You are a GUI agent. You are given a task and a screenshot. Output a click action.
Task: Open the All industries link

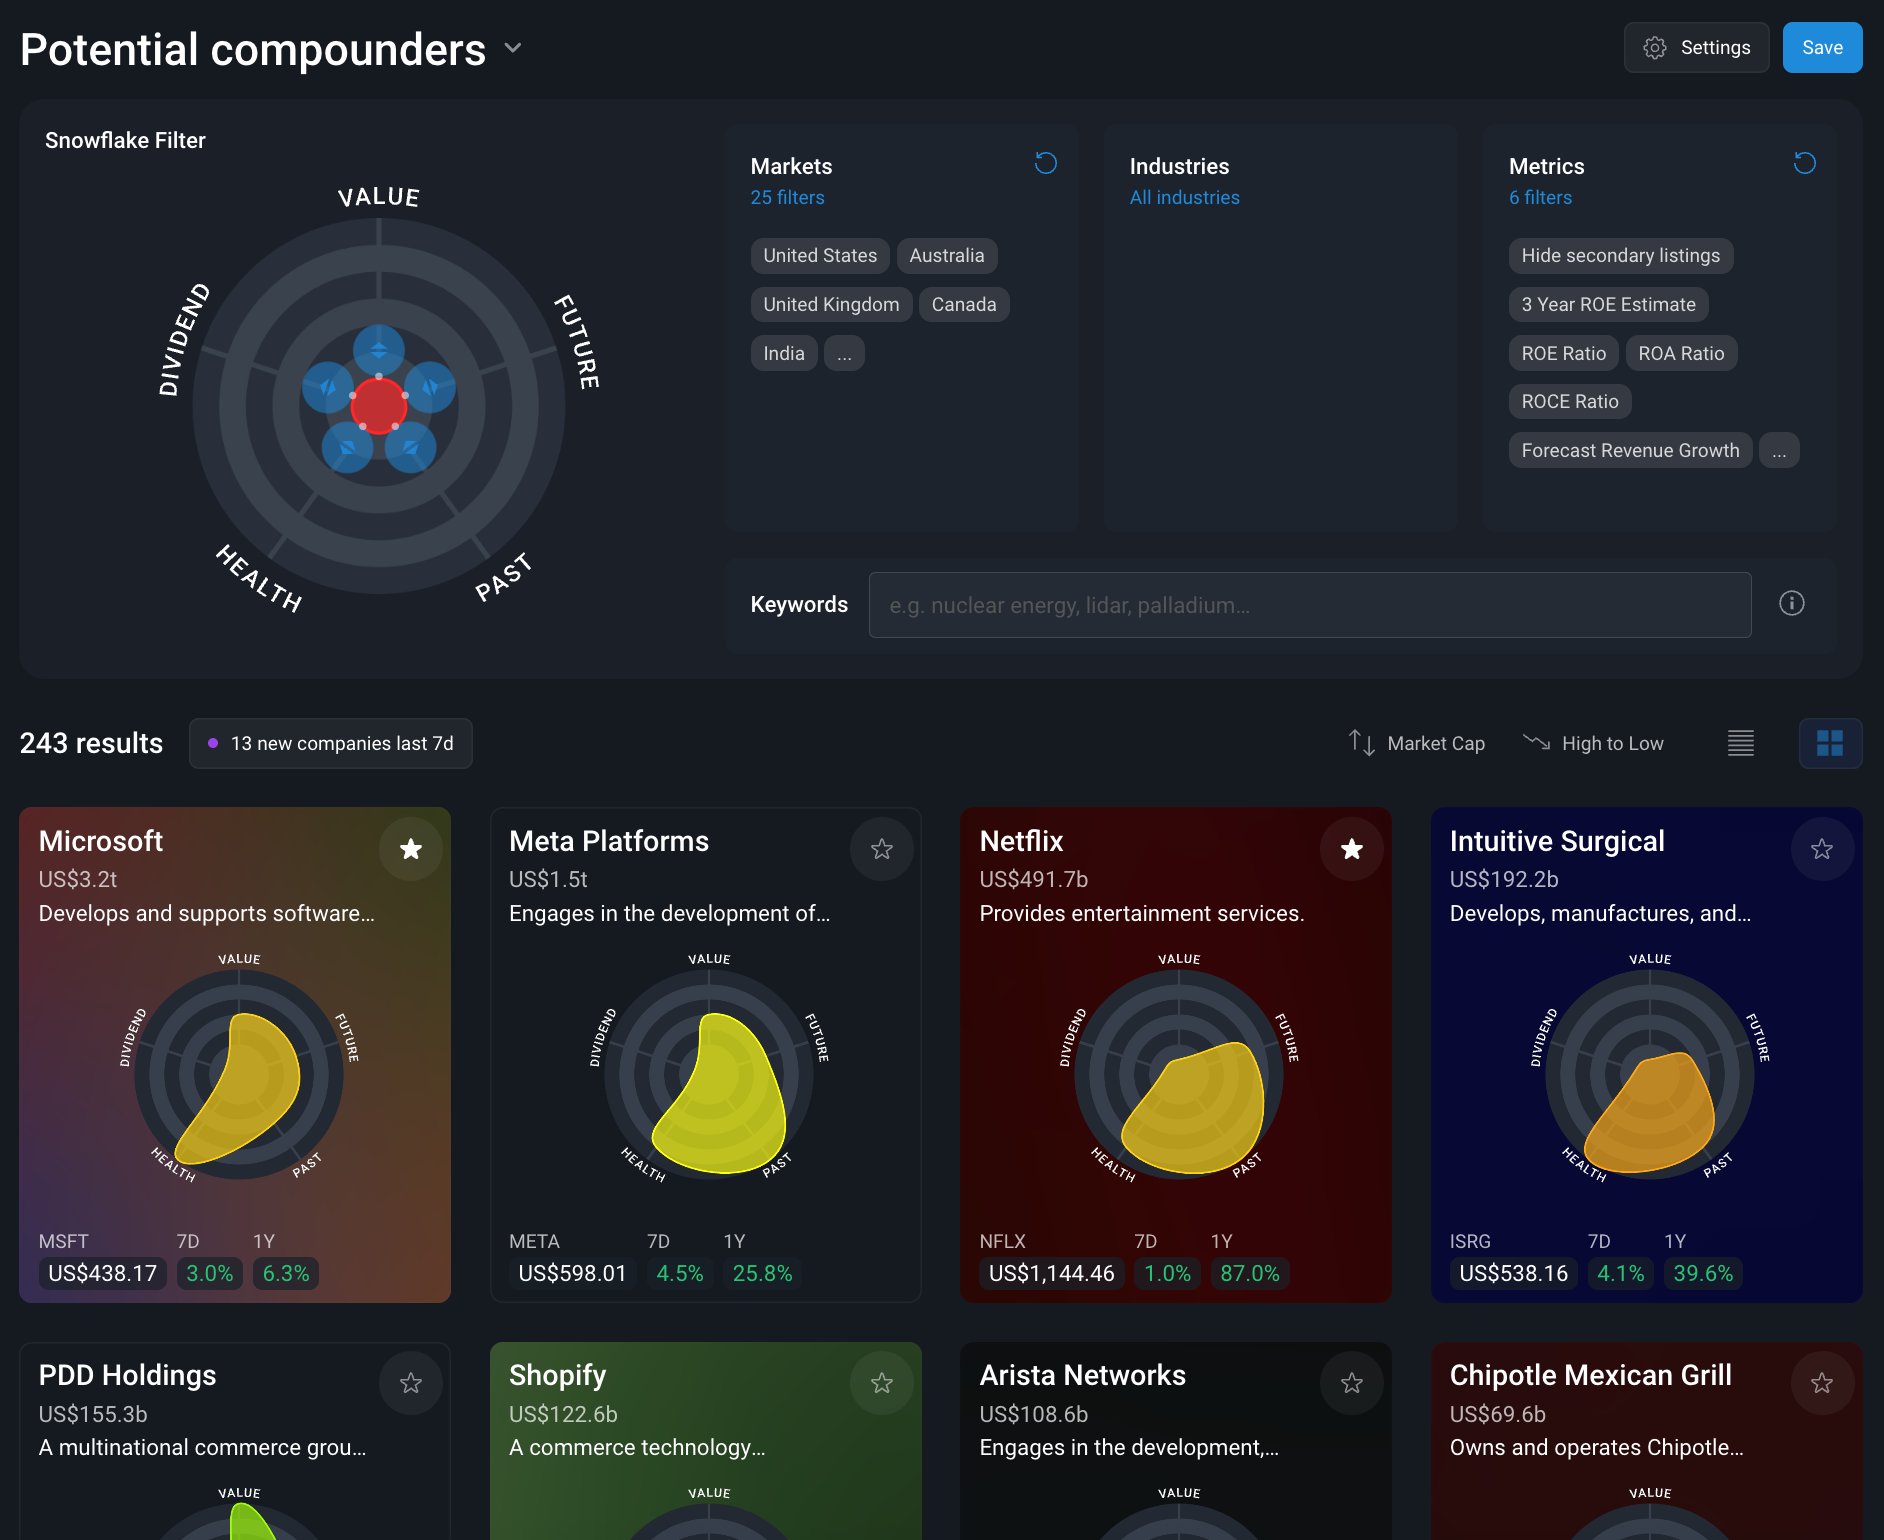(1184, 198)
